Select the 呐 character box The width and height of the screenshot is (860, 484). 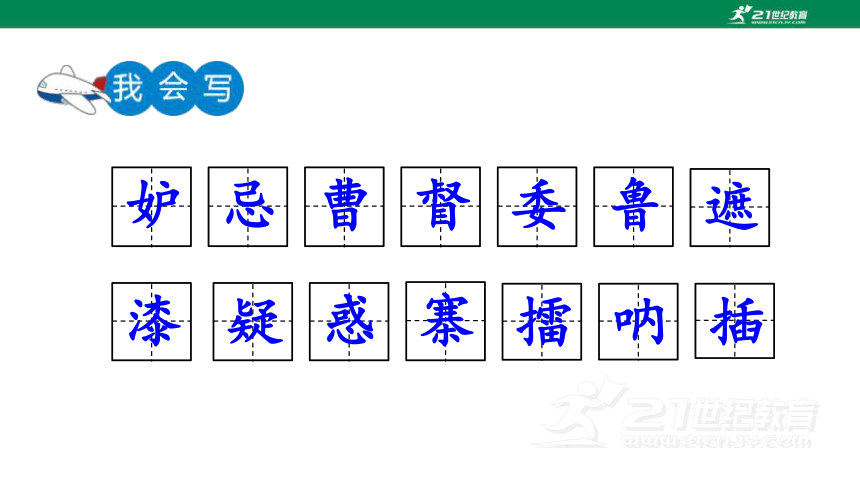pos(638,322)
